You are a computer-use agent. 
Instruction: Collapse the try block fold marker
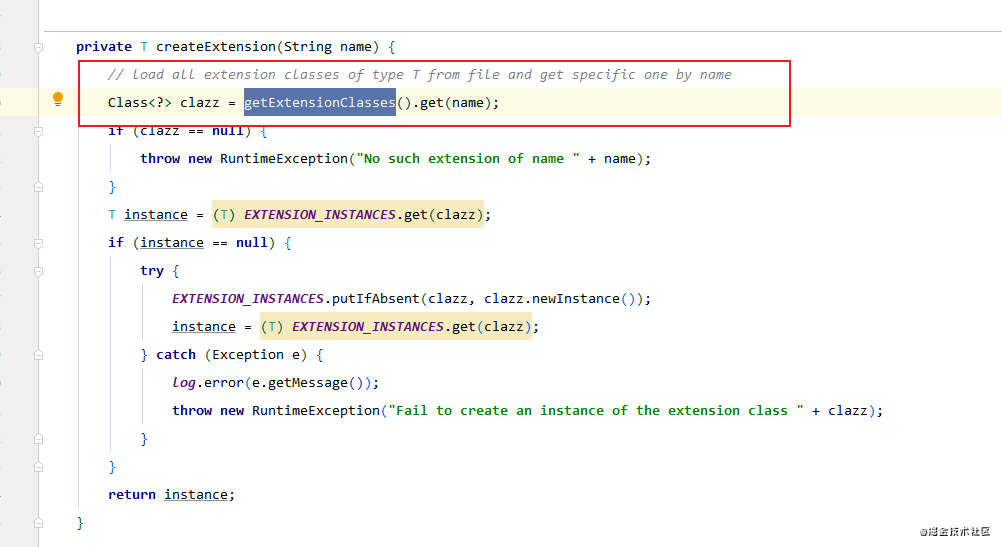click(x=38, y=272)
